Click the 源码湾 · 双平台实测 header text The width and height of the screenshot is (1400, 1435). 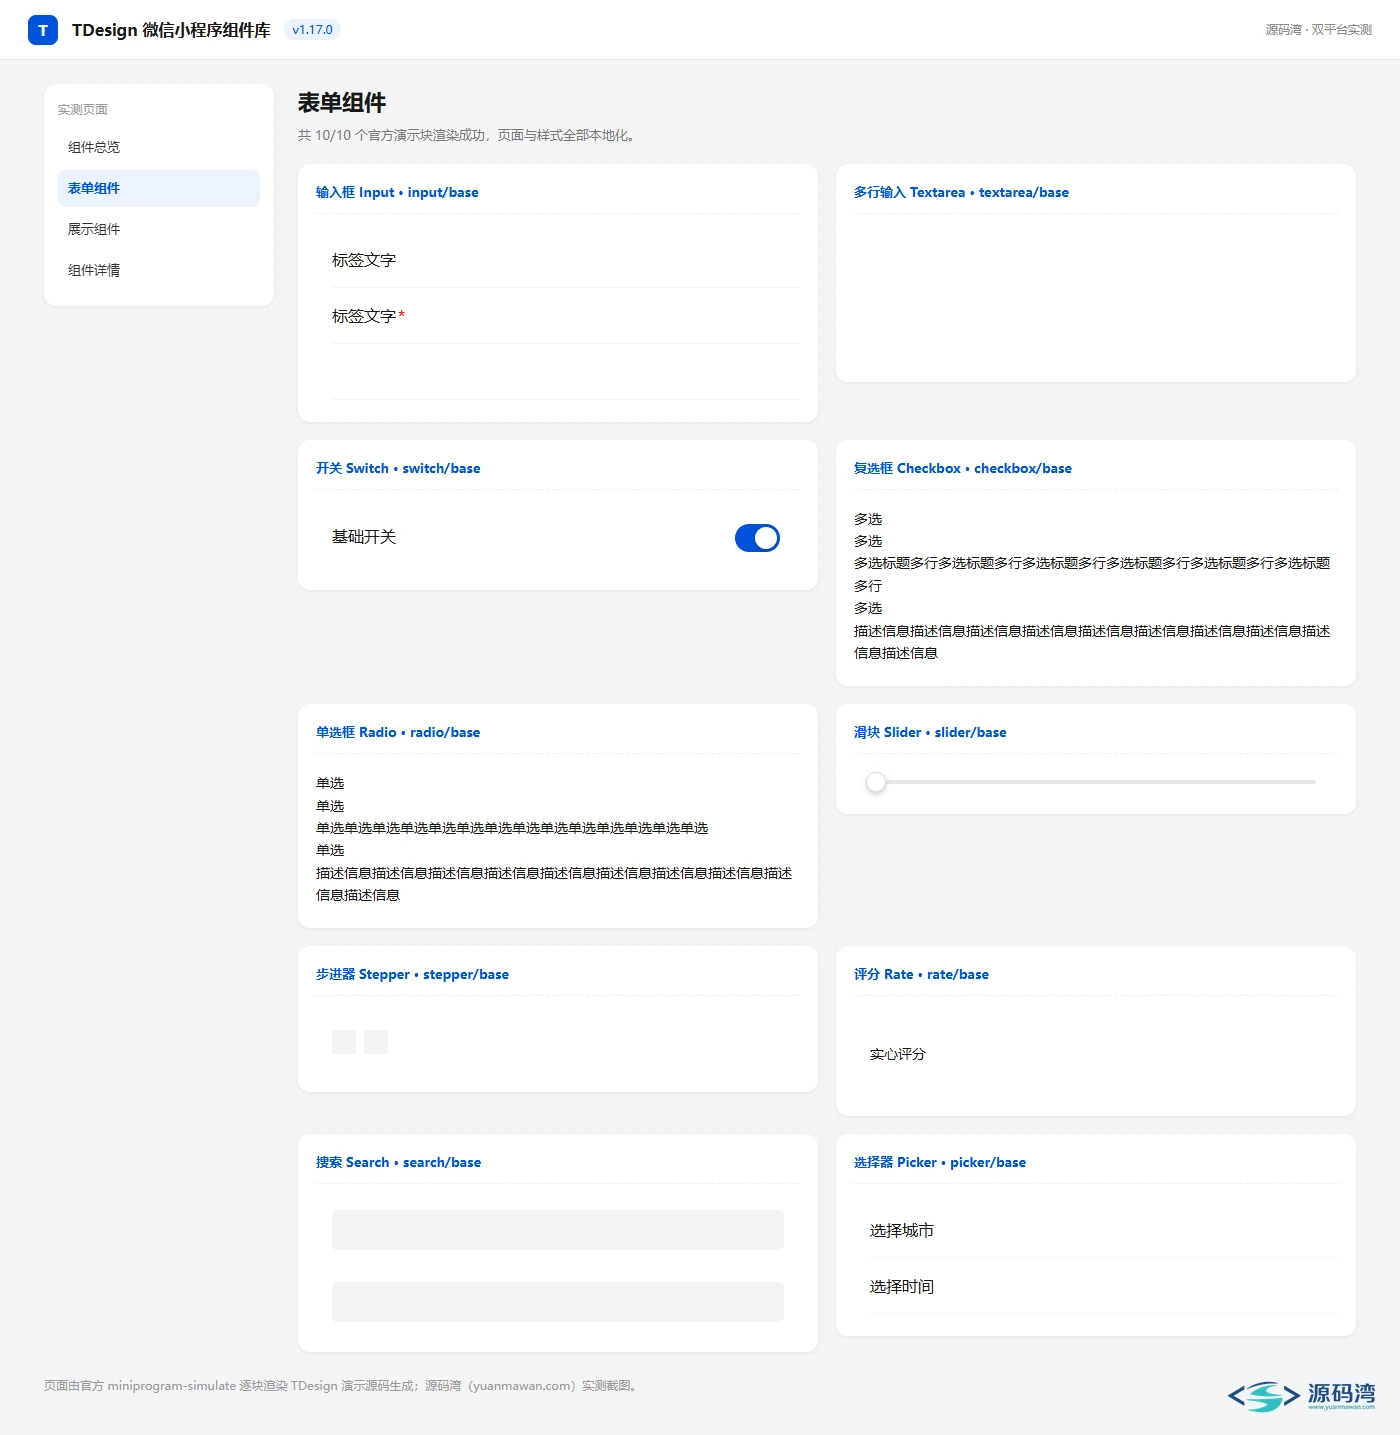[1318, 30]
